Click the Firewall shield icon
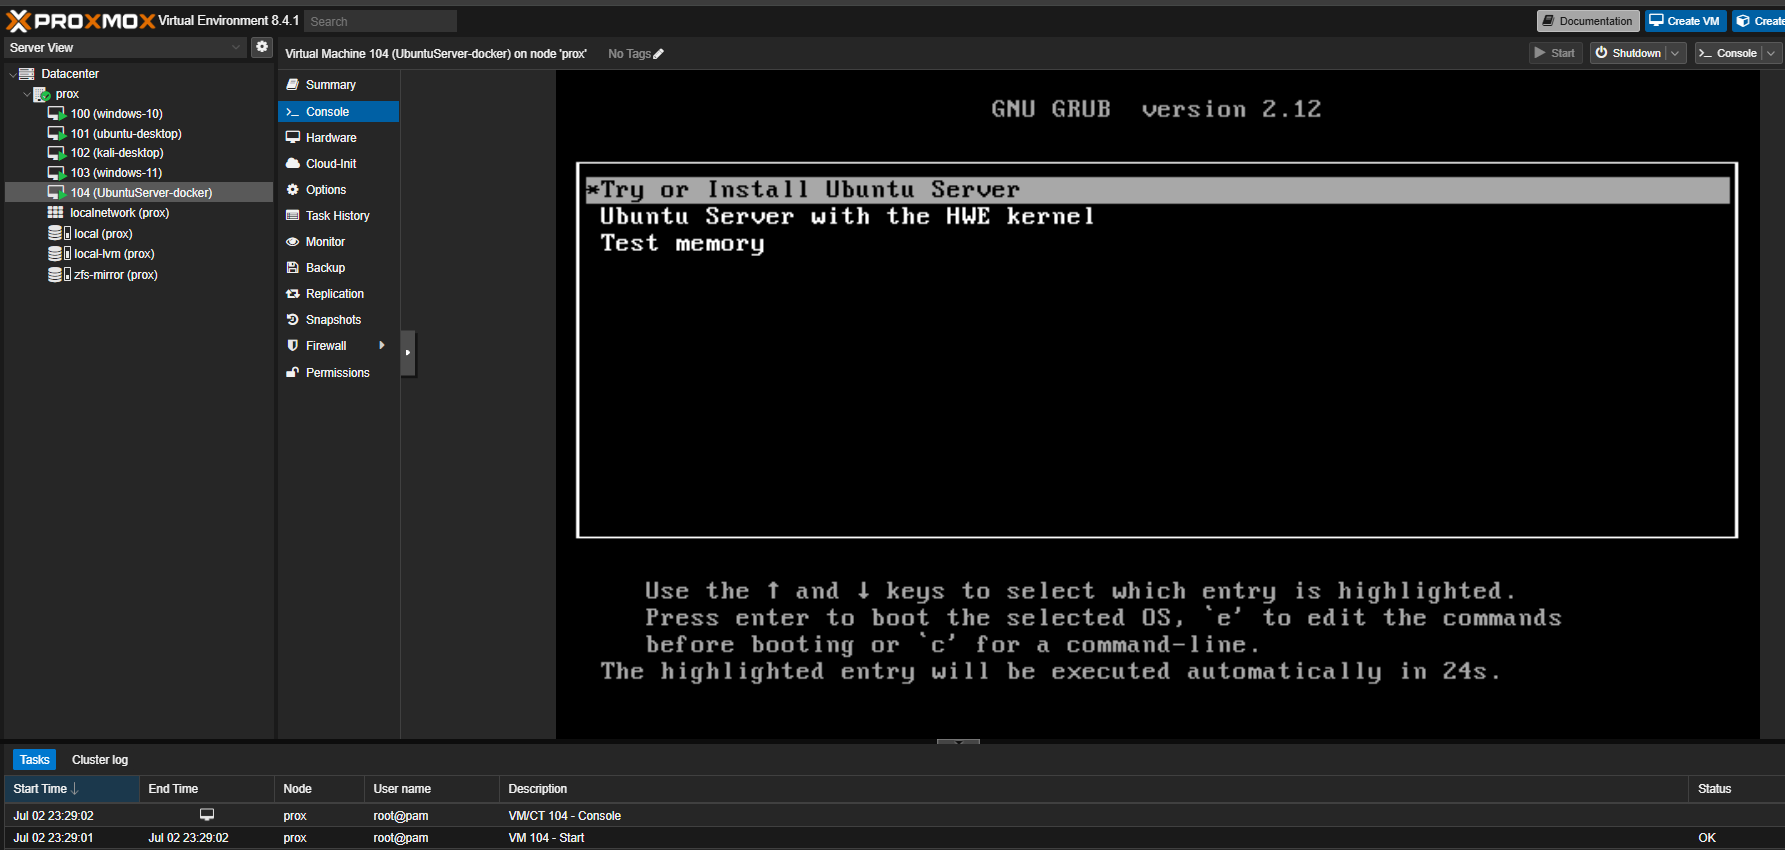This screenshot has width=1785, height=850. coord(293,346)
